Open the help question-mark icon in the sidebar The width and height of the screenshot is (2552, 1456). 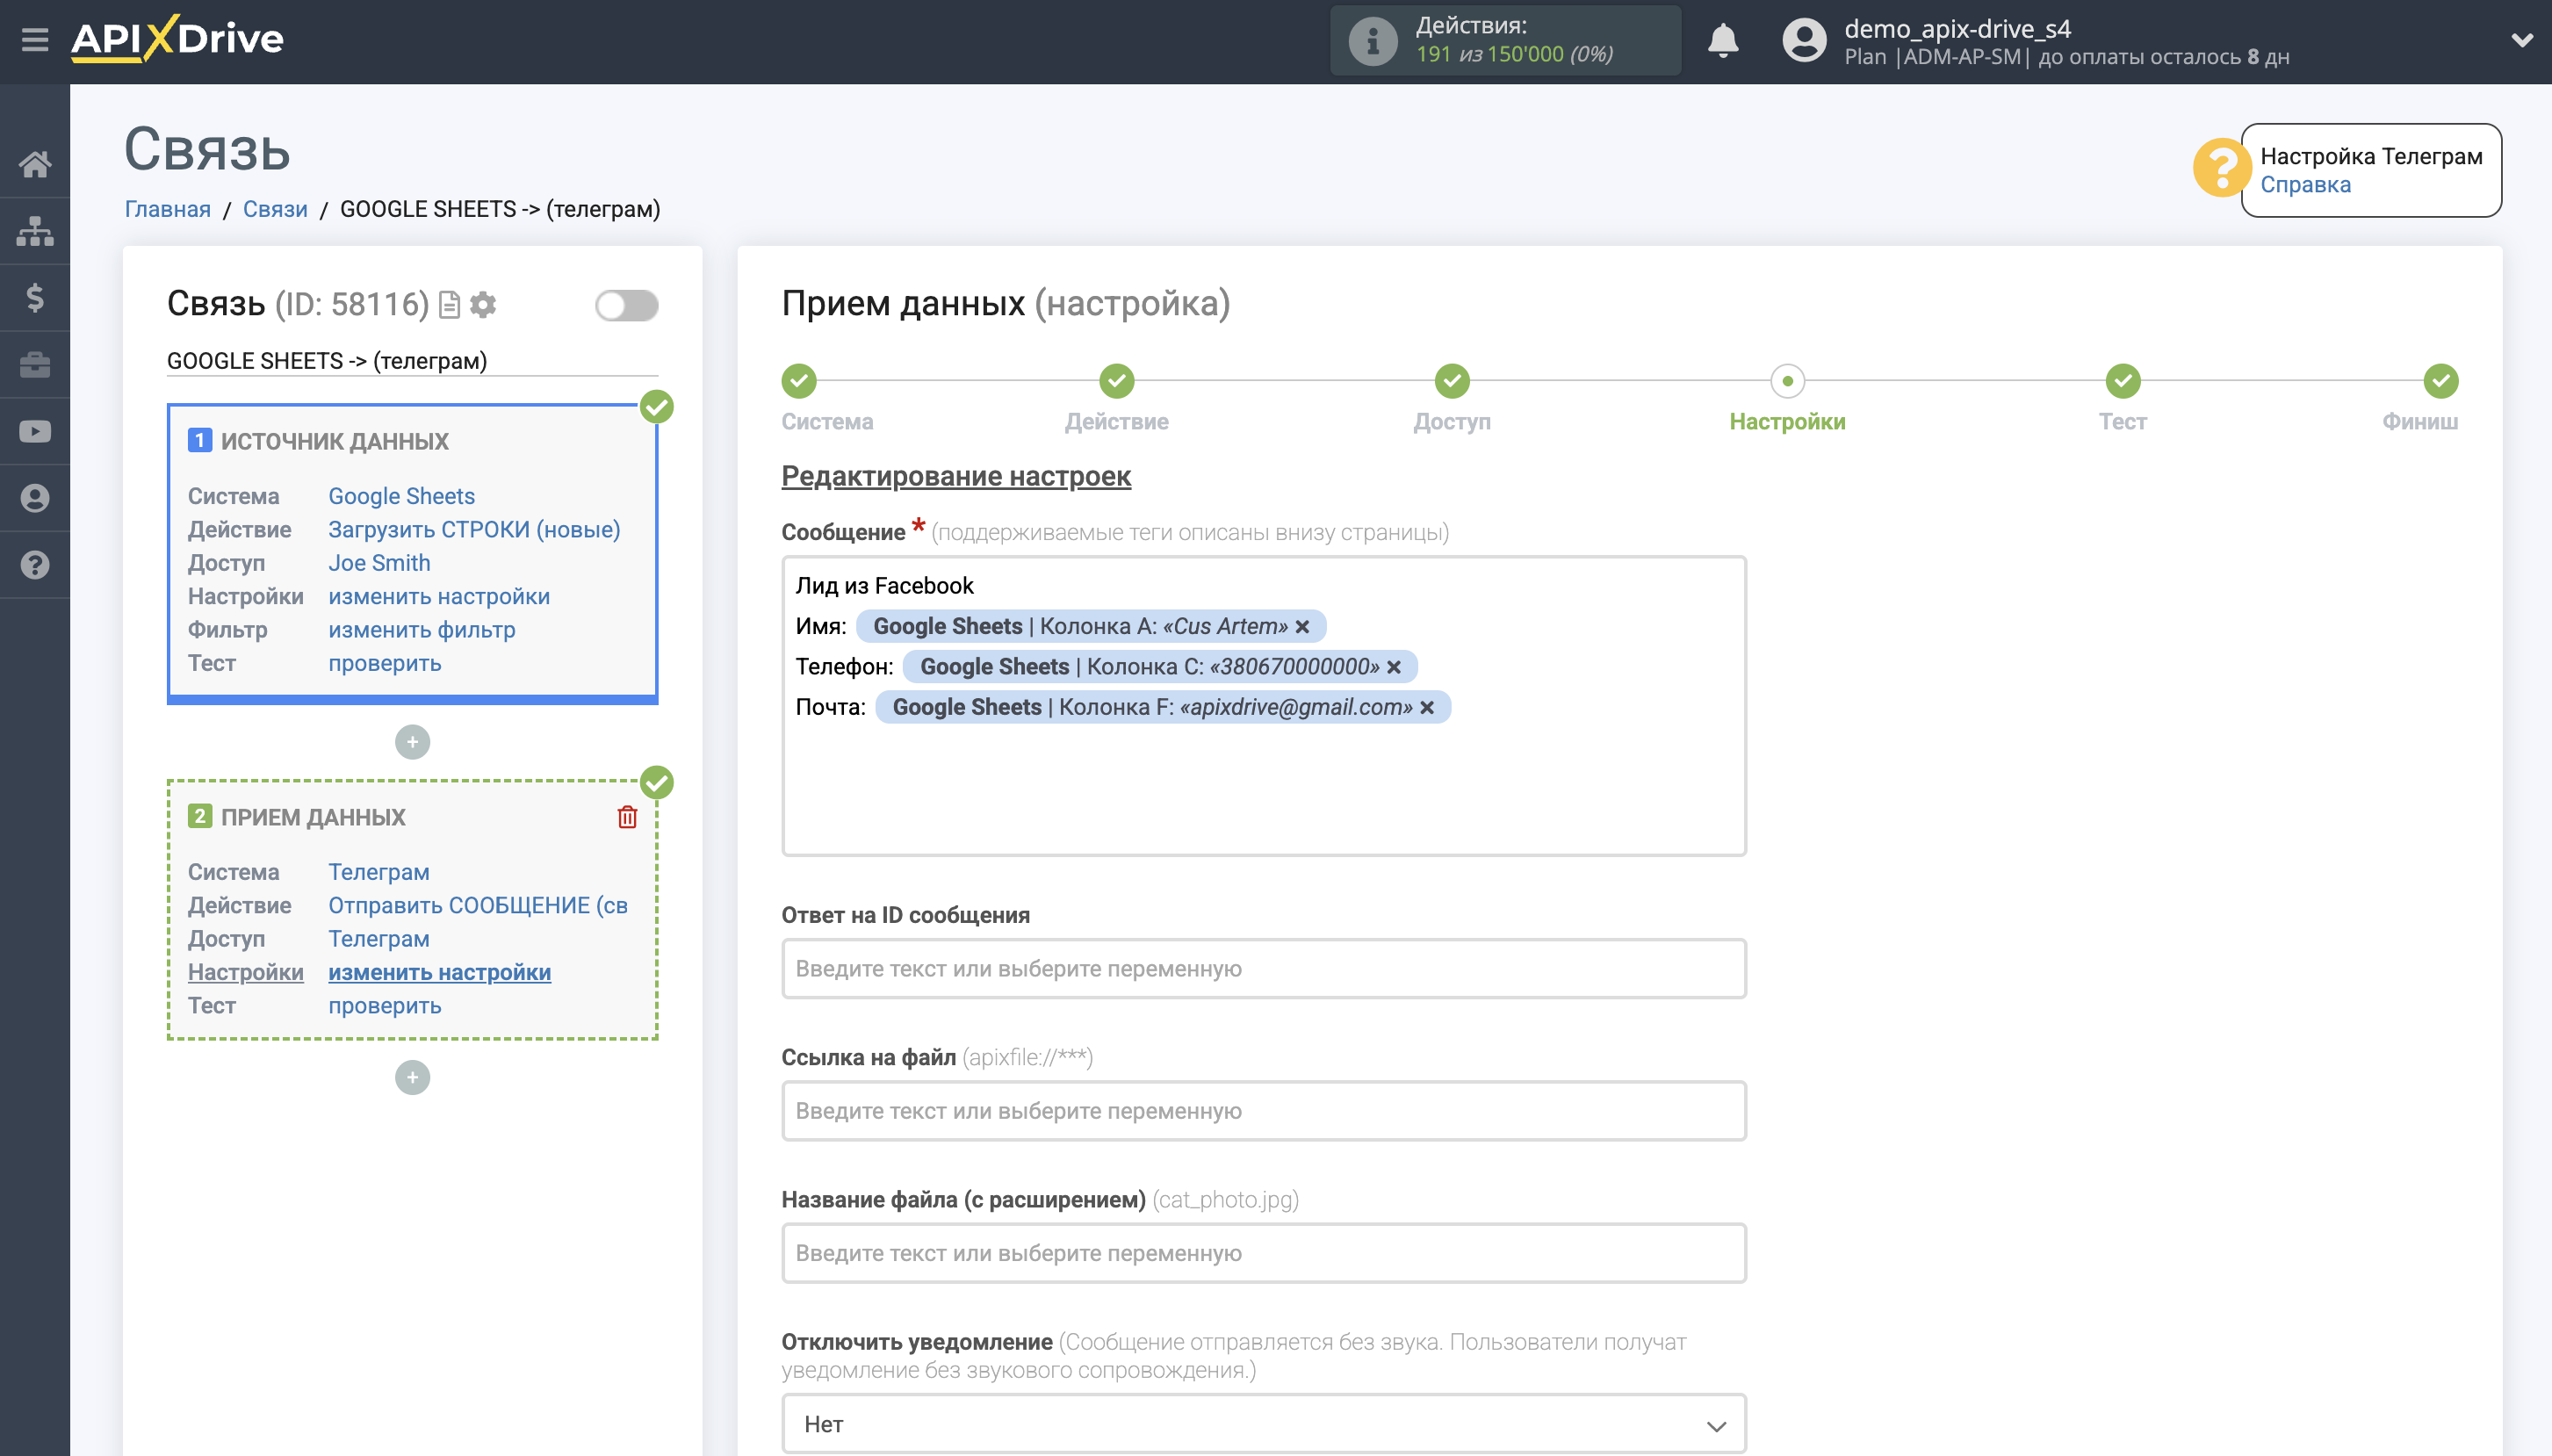click(36, 564)
